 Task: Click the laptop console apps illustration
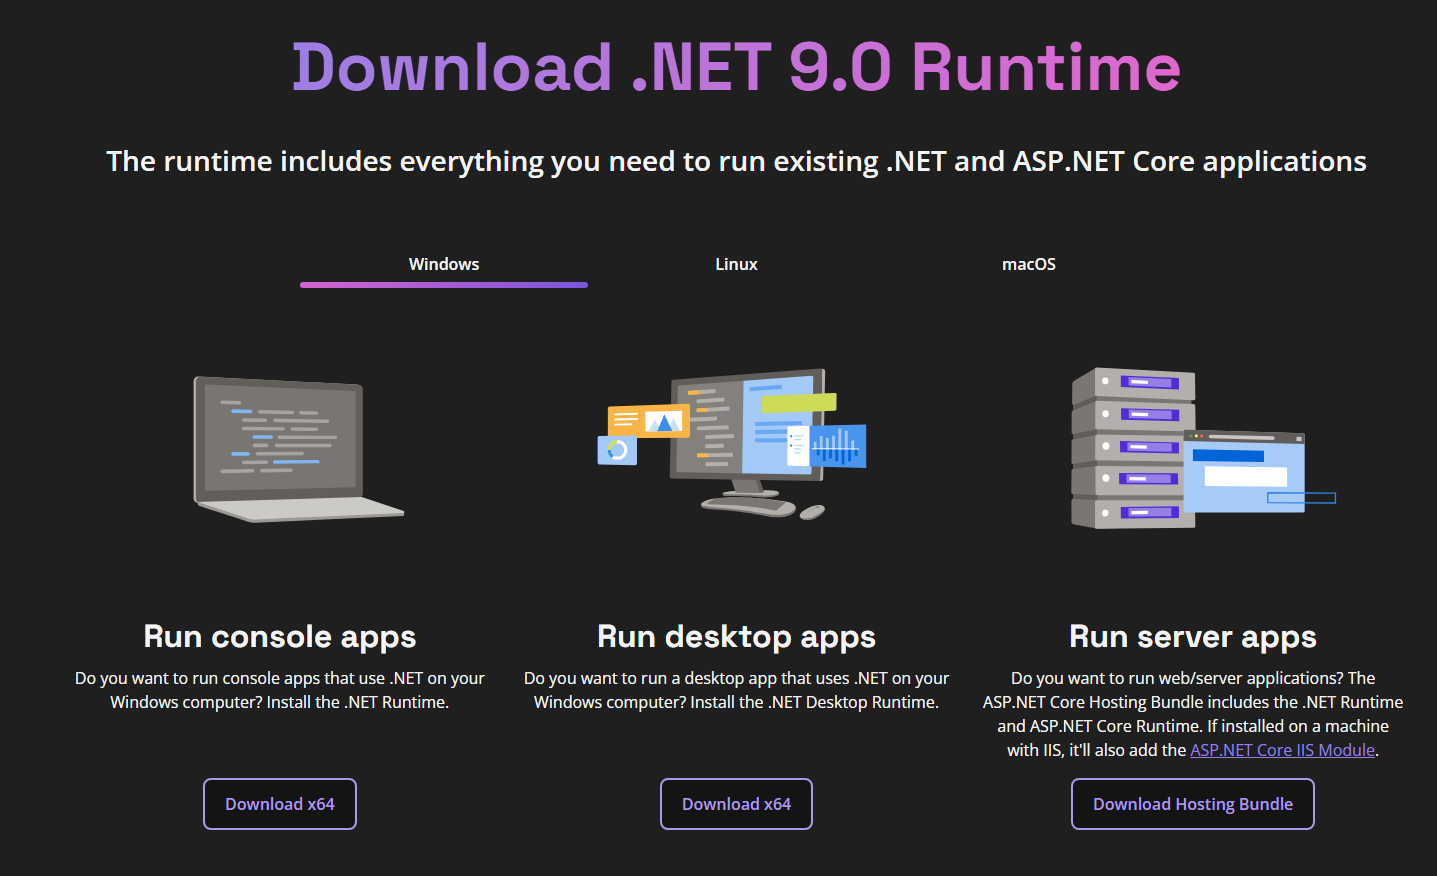click(x=299, y=449)
